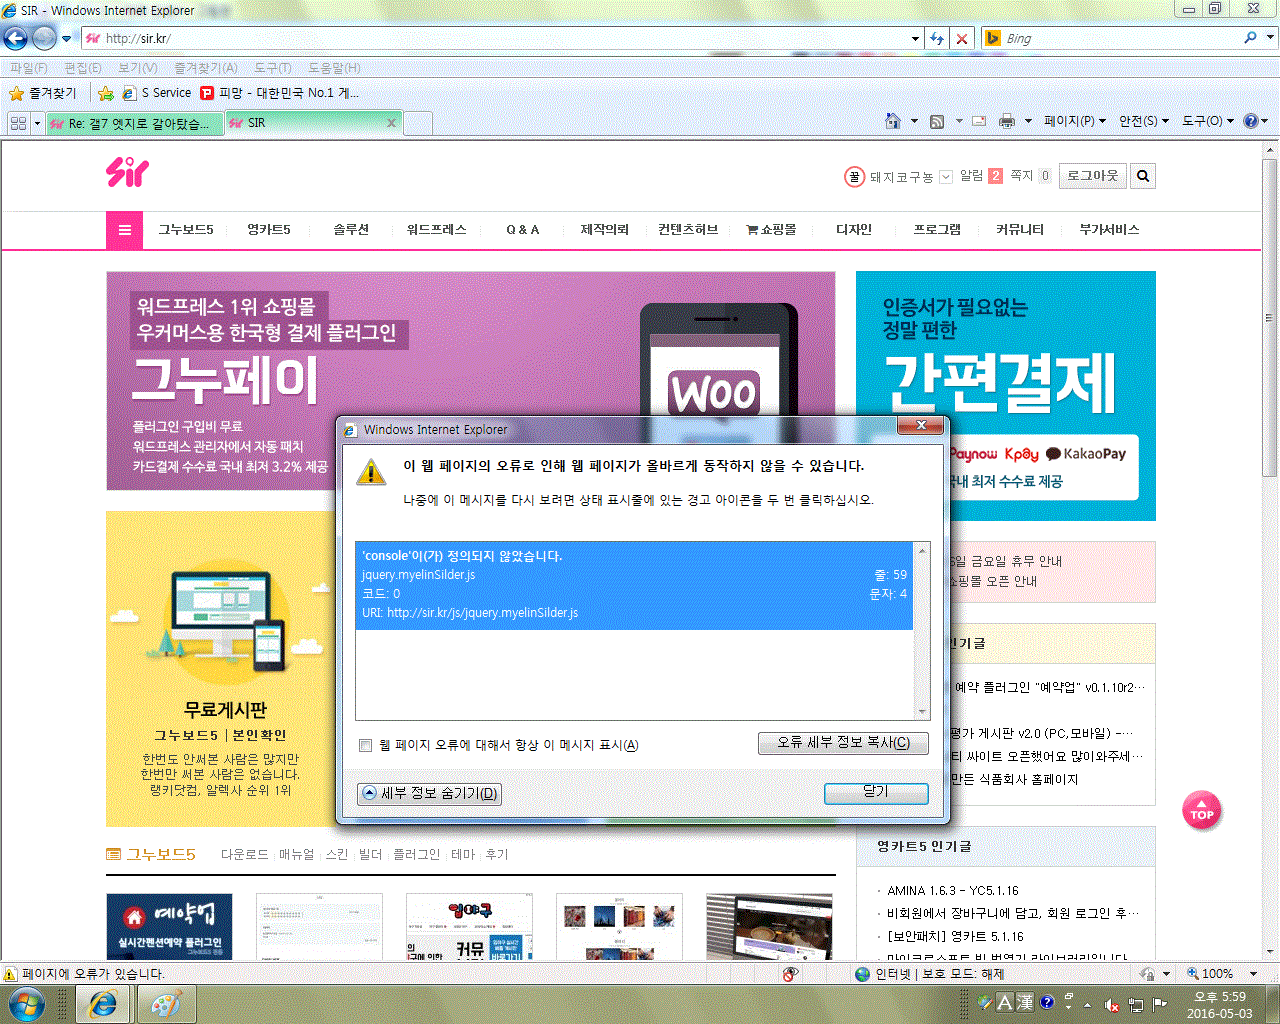Image resolution: width=1280 pixels, height=1024 pixels.
Task: Click the red Stop loading icon
Action: point(962,38)
